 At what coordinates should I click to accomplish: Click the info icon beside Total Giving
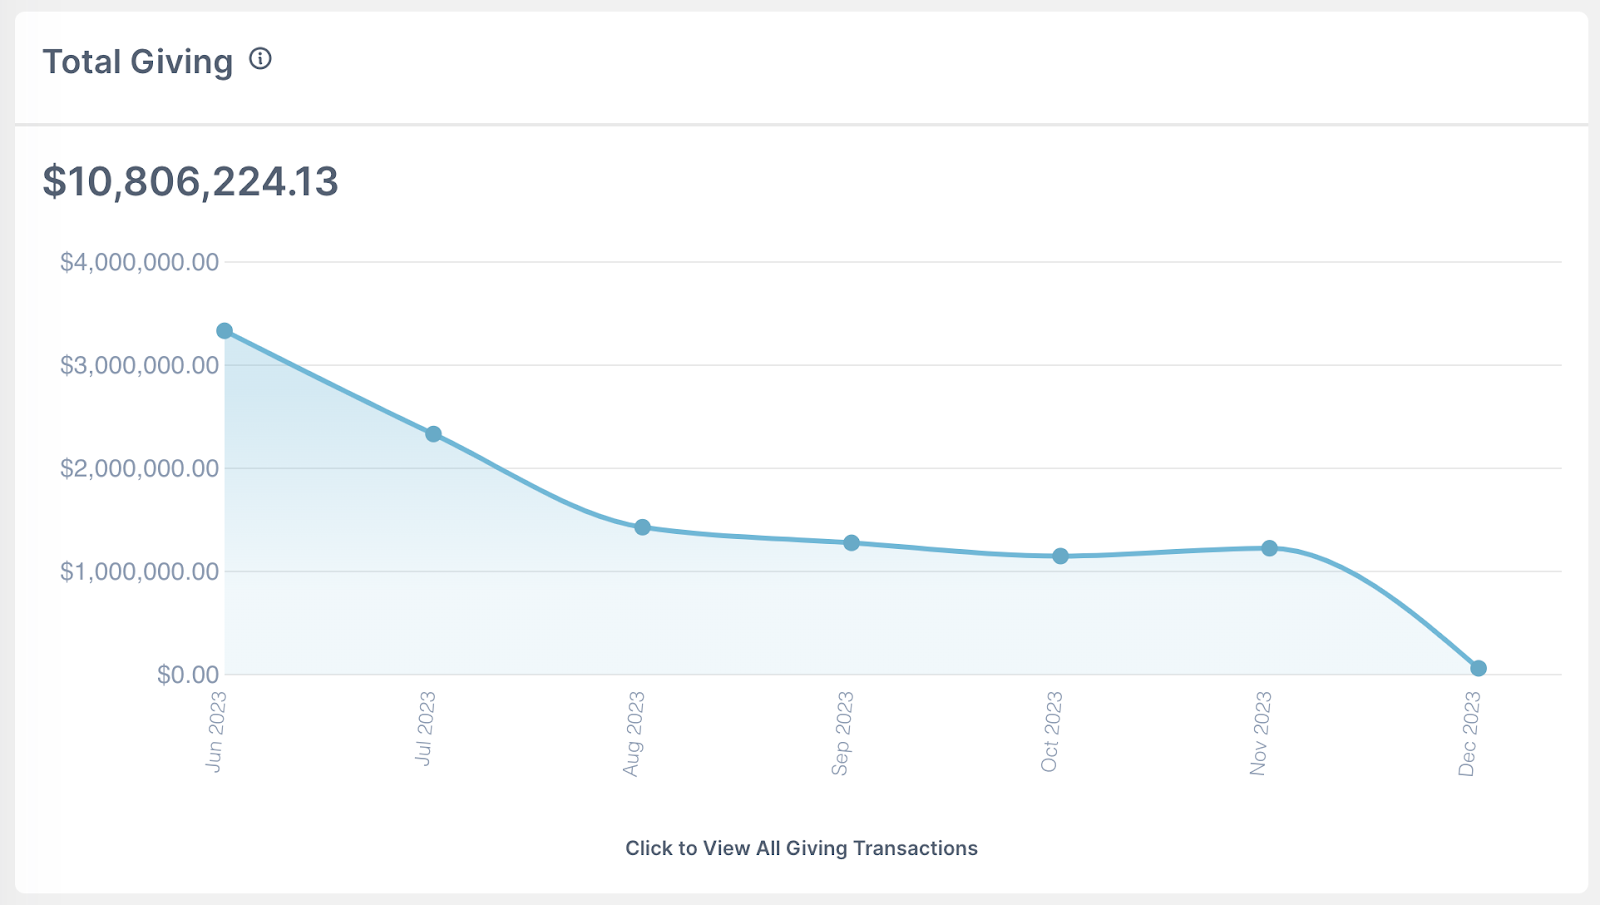tap(260, 59)
